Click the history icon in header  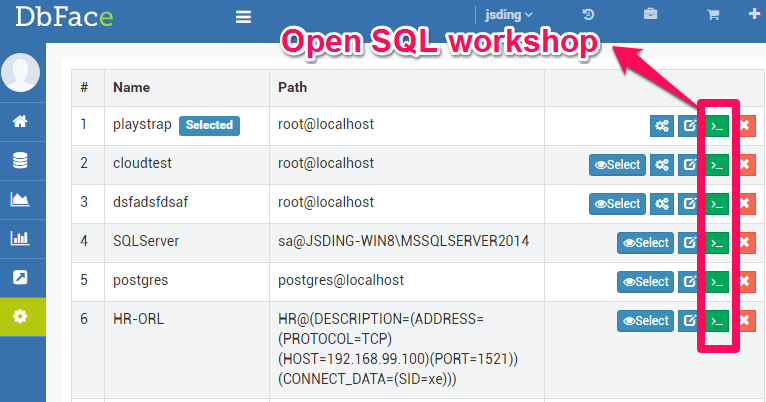[x=588, y=15]
